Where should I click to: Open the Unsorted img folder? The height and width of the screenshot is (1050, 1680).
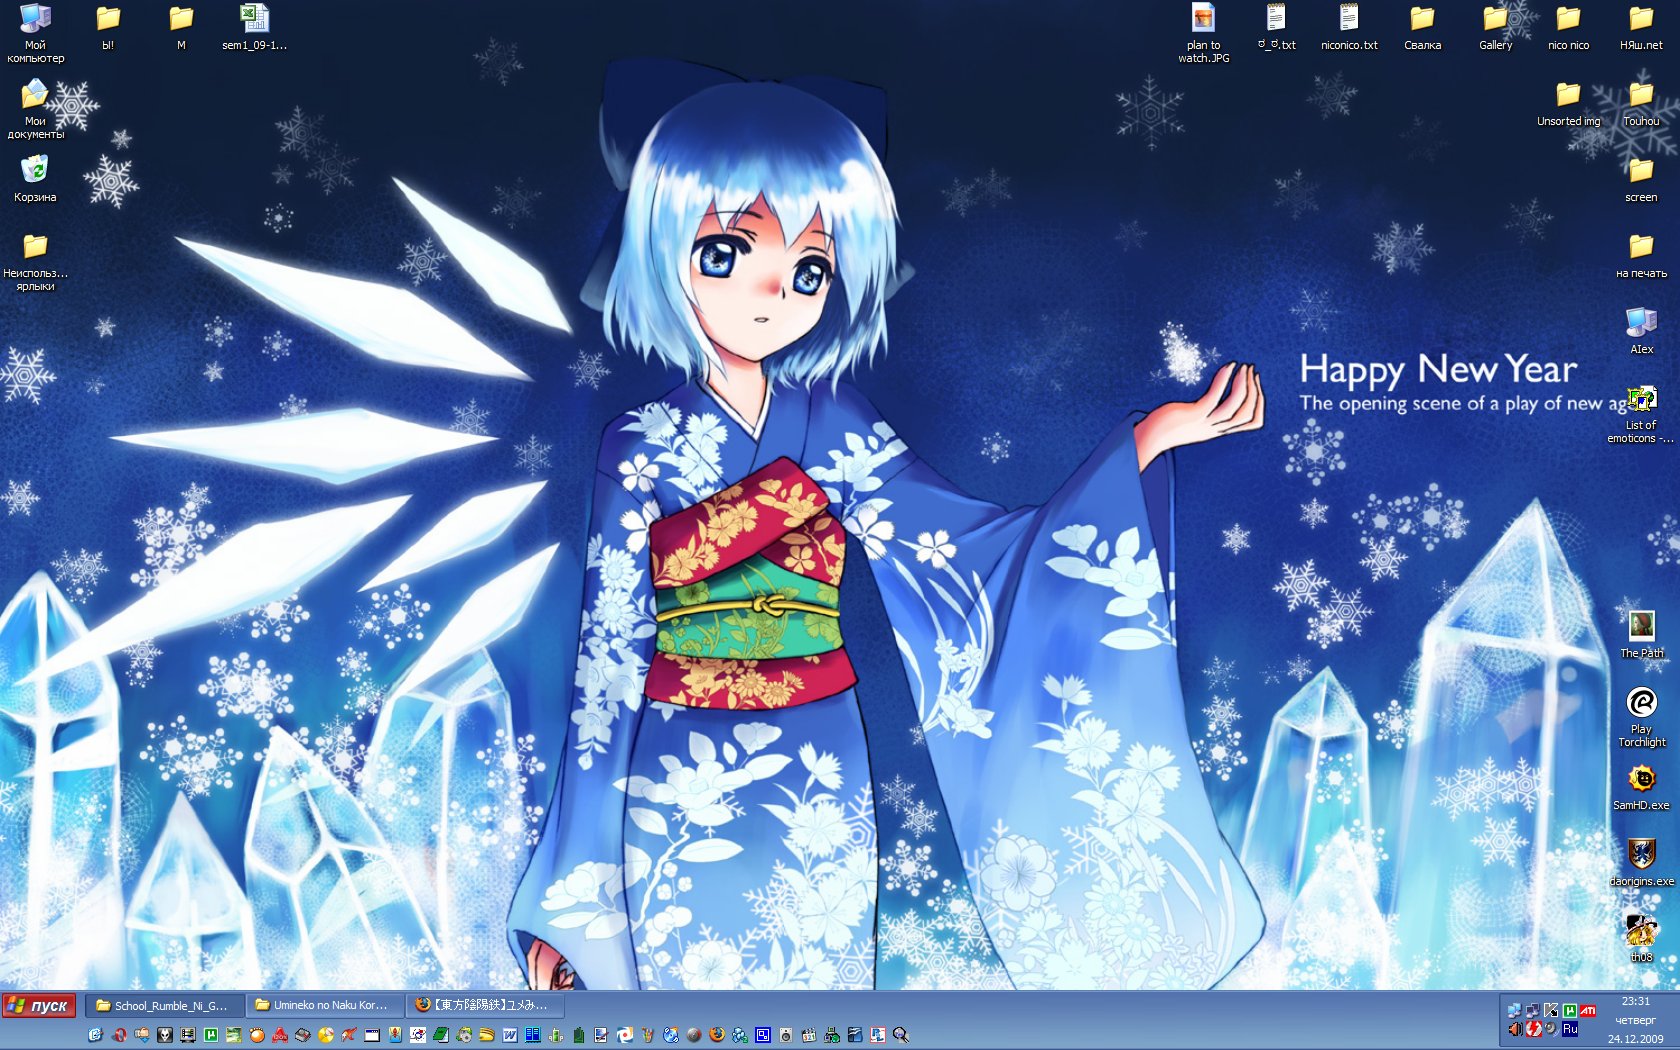tap(1568, 104)
